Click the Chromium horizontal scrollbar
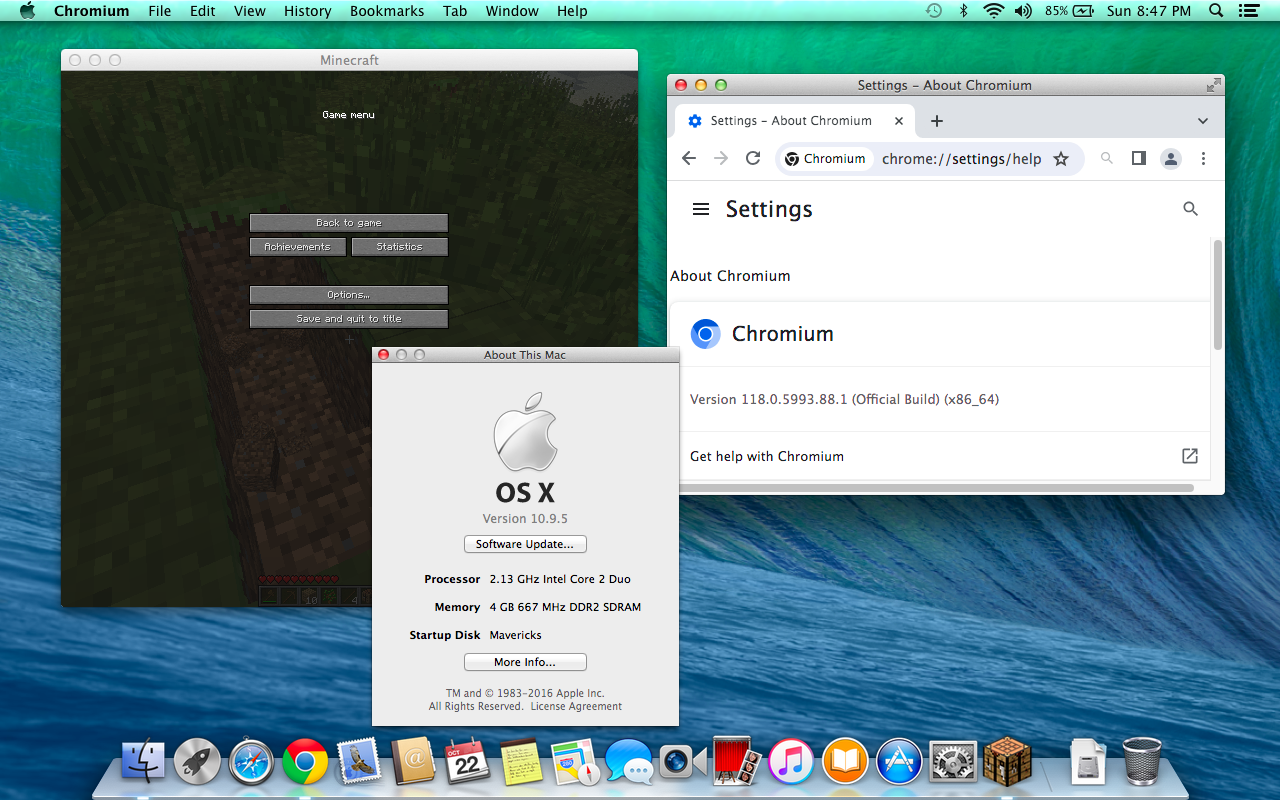Image resolution: width=1280 pixels, height=800 pixels. coord(936,488)
